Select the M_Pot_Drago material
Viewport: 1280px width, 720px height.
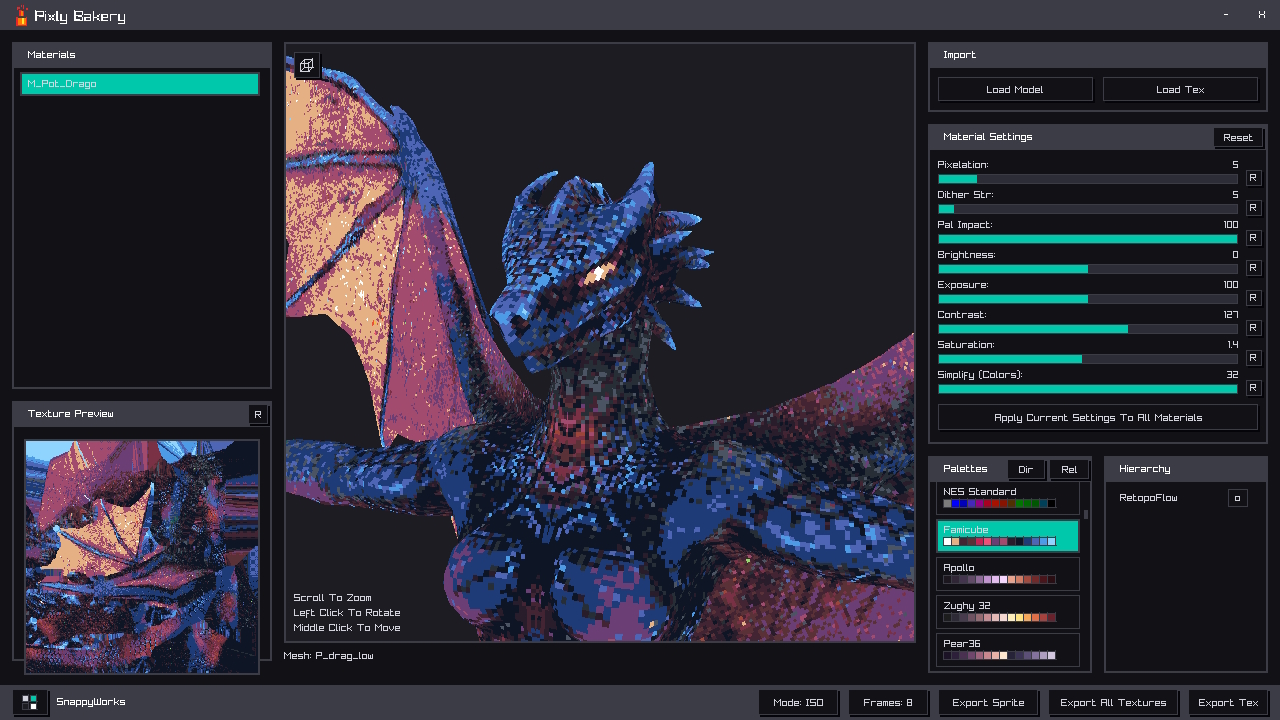(140, 84)
